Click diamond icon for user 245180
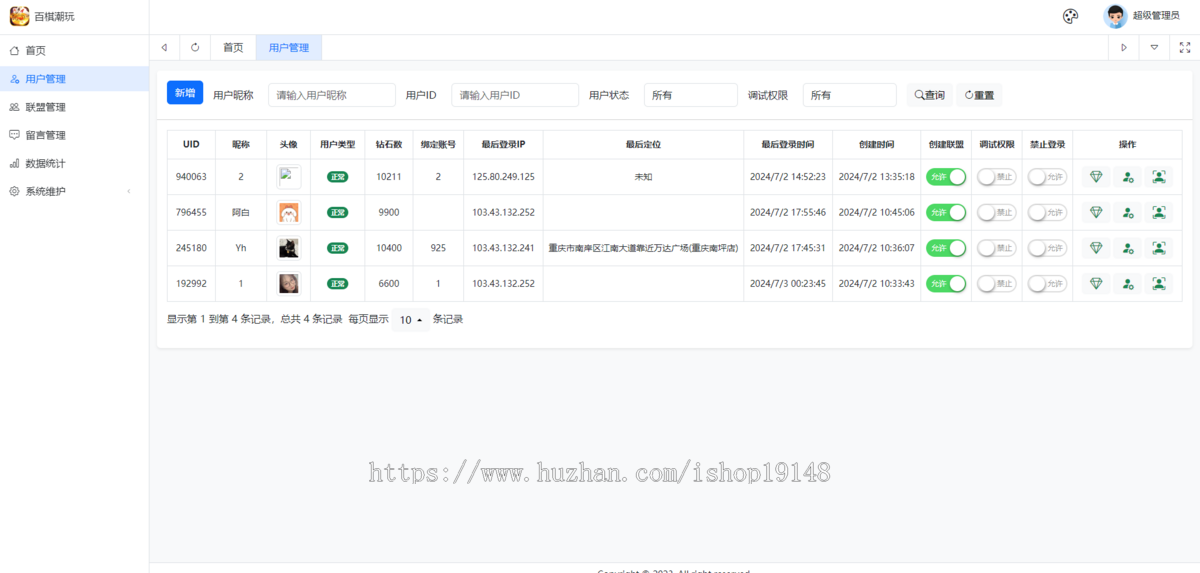 click(x=1097, y=248)
